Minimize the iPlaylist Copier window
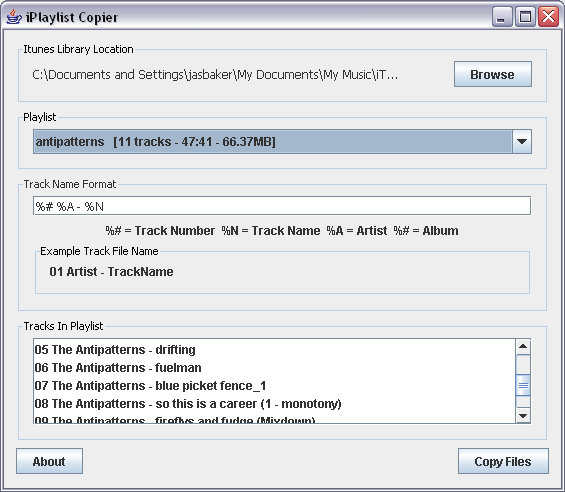 [502, 17]
